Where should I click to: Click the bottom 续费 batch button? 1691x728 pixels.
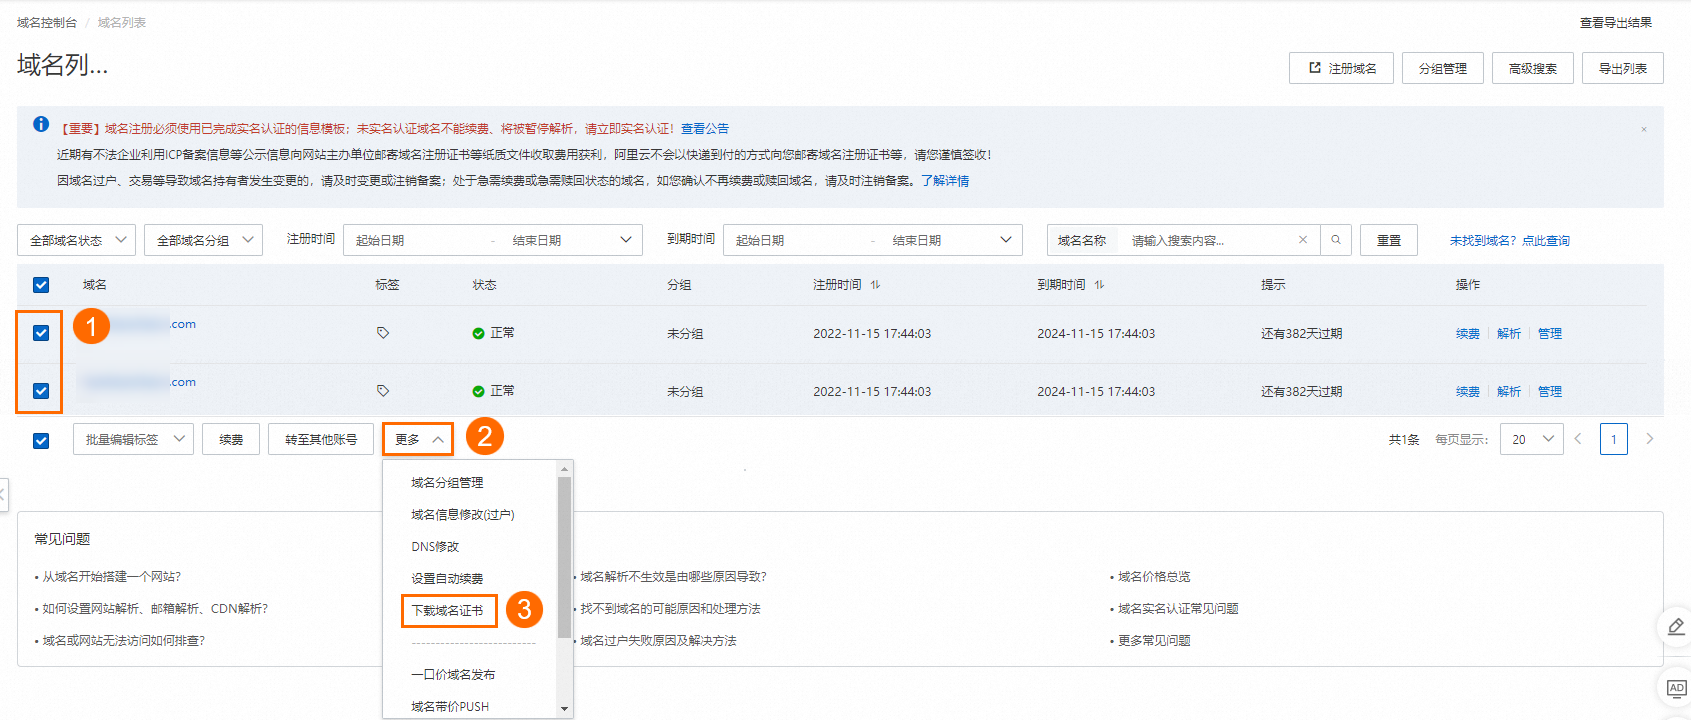pyautogui.click(x=231, y=440)
